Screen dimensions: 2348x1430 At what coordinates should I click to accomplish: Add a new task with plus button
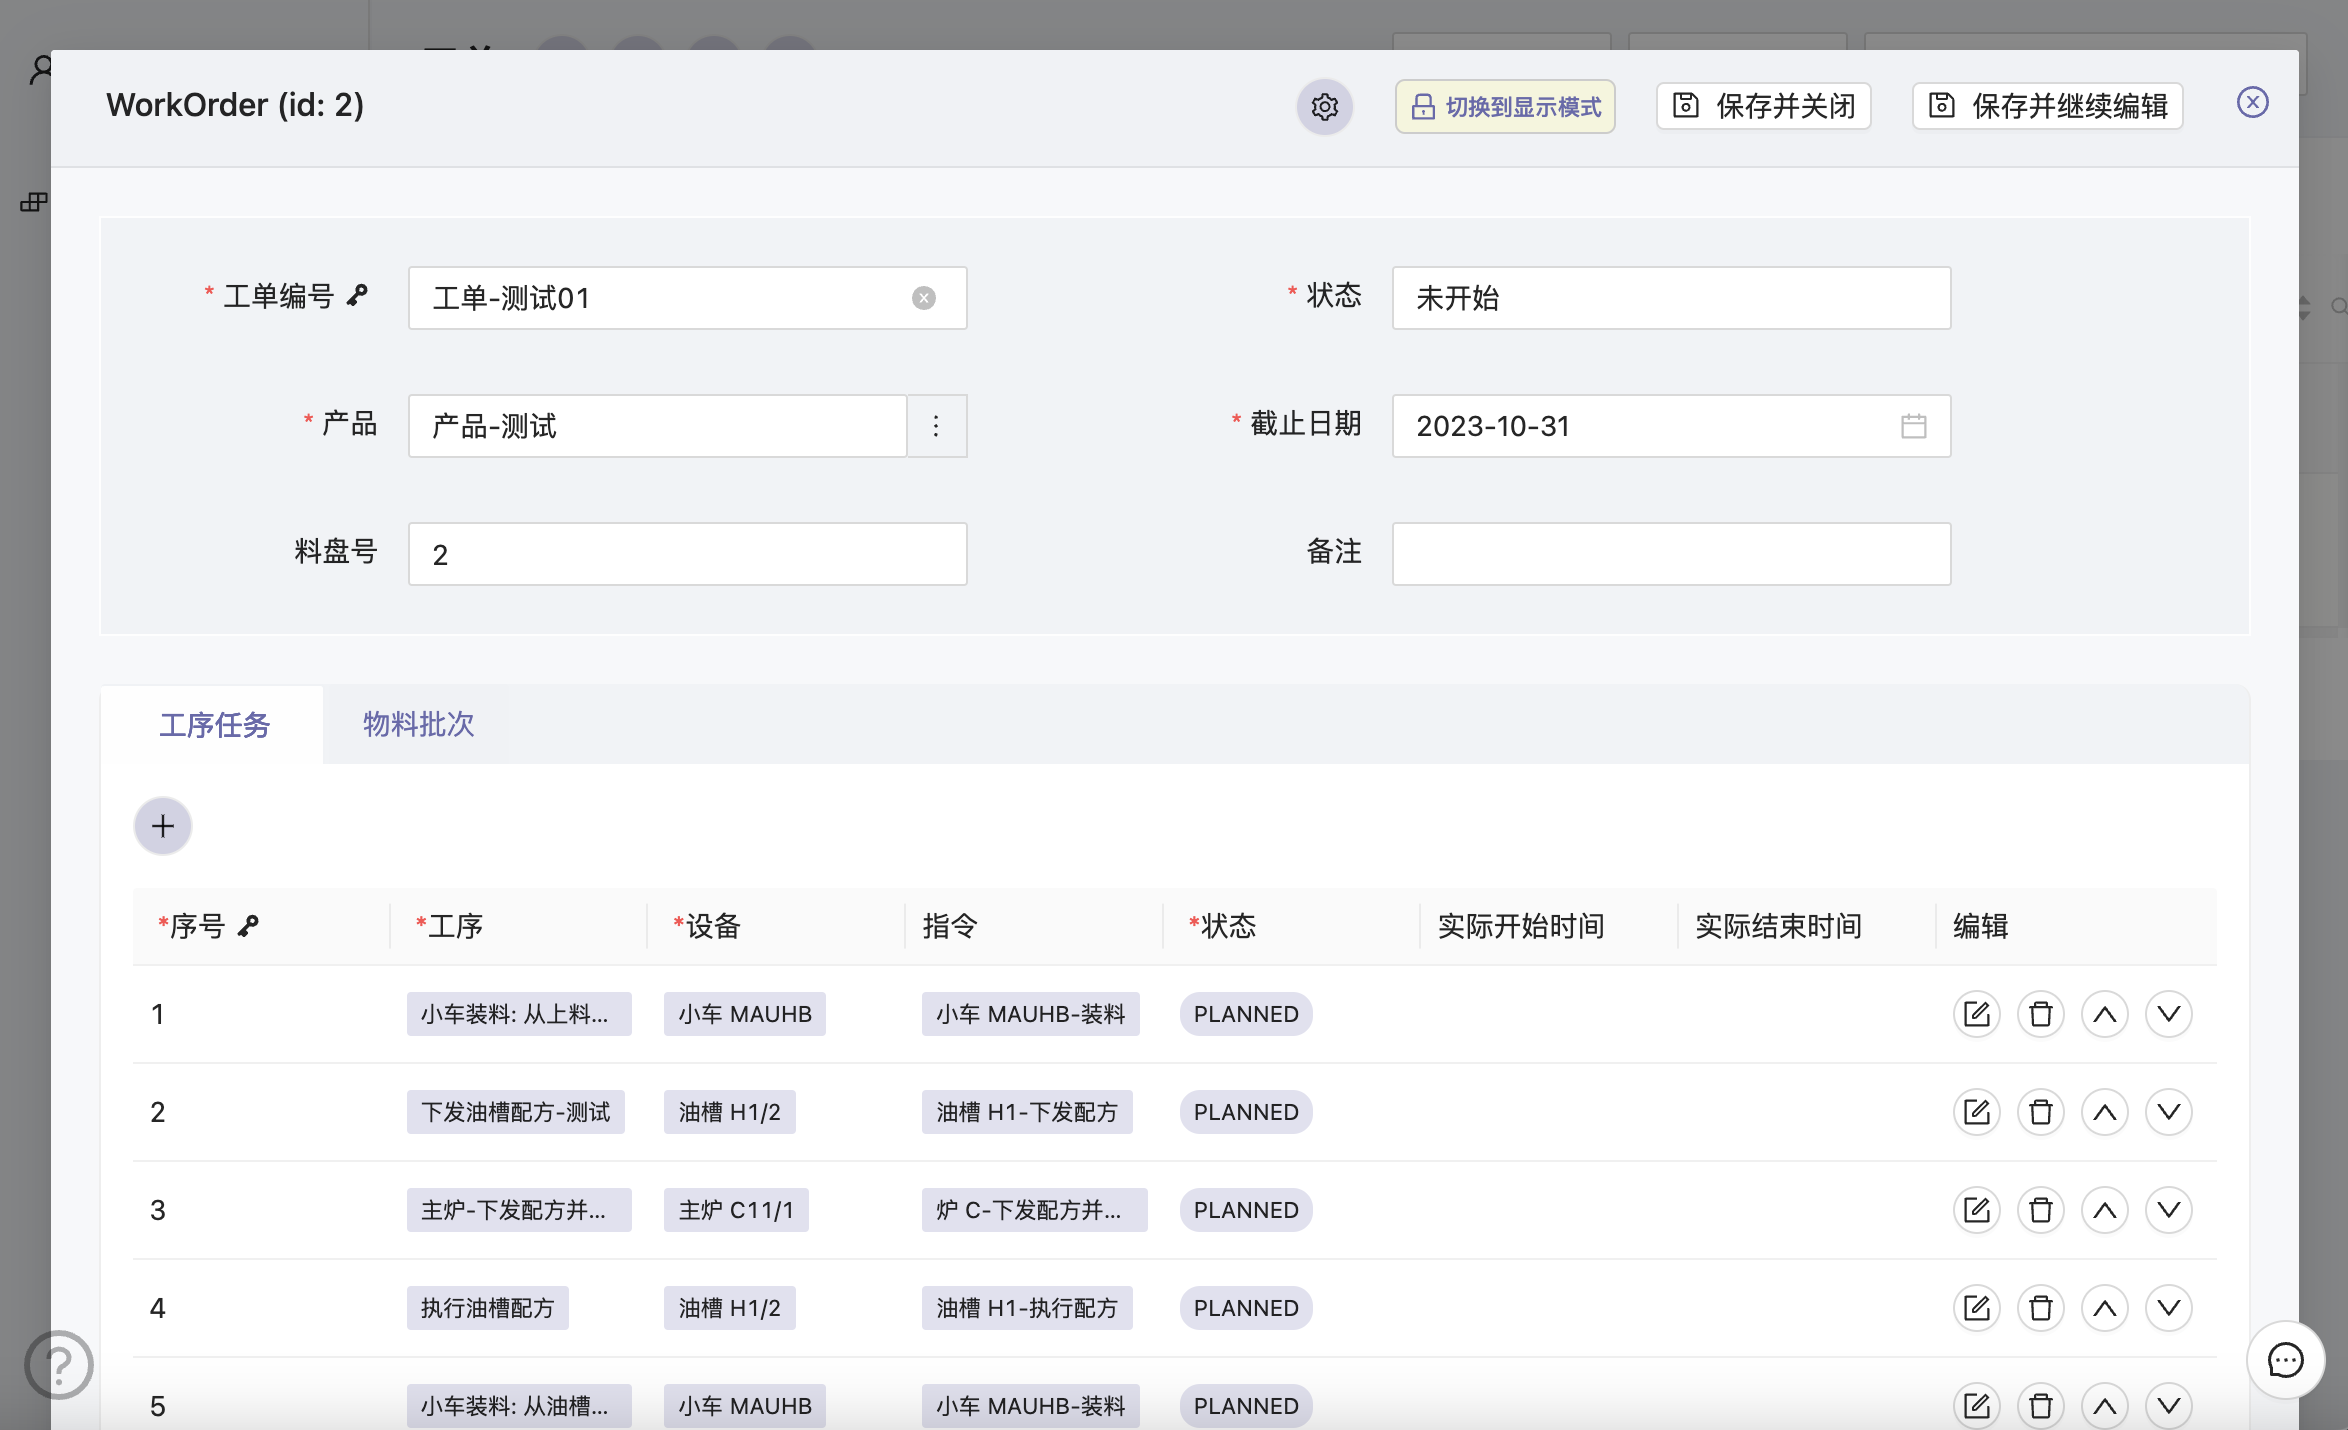(x=163, y=826)
